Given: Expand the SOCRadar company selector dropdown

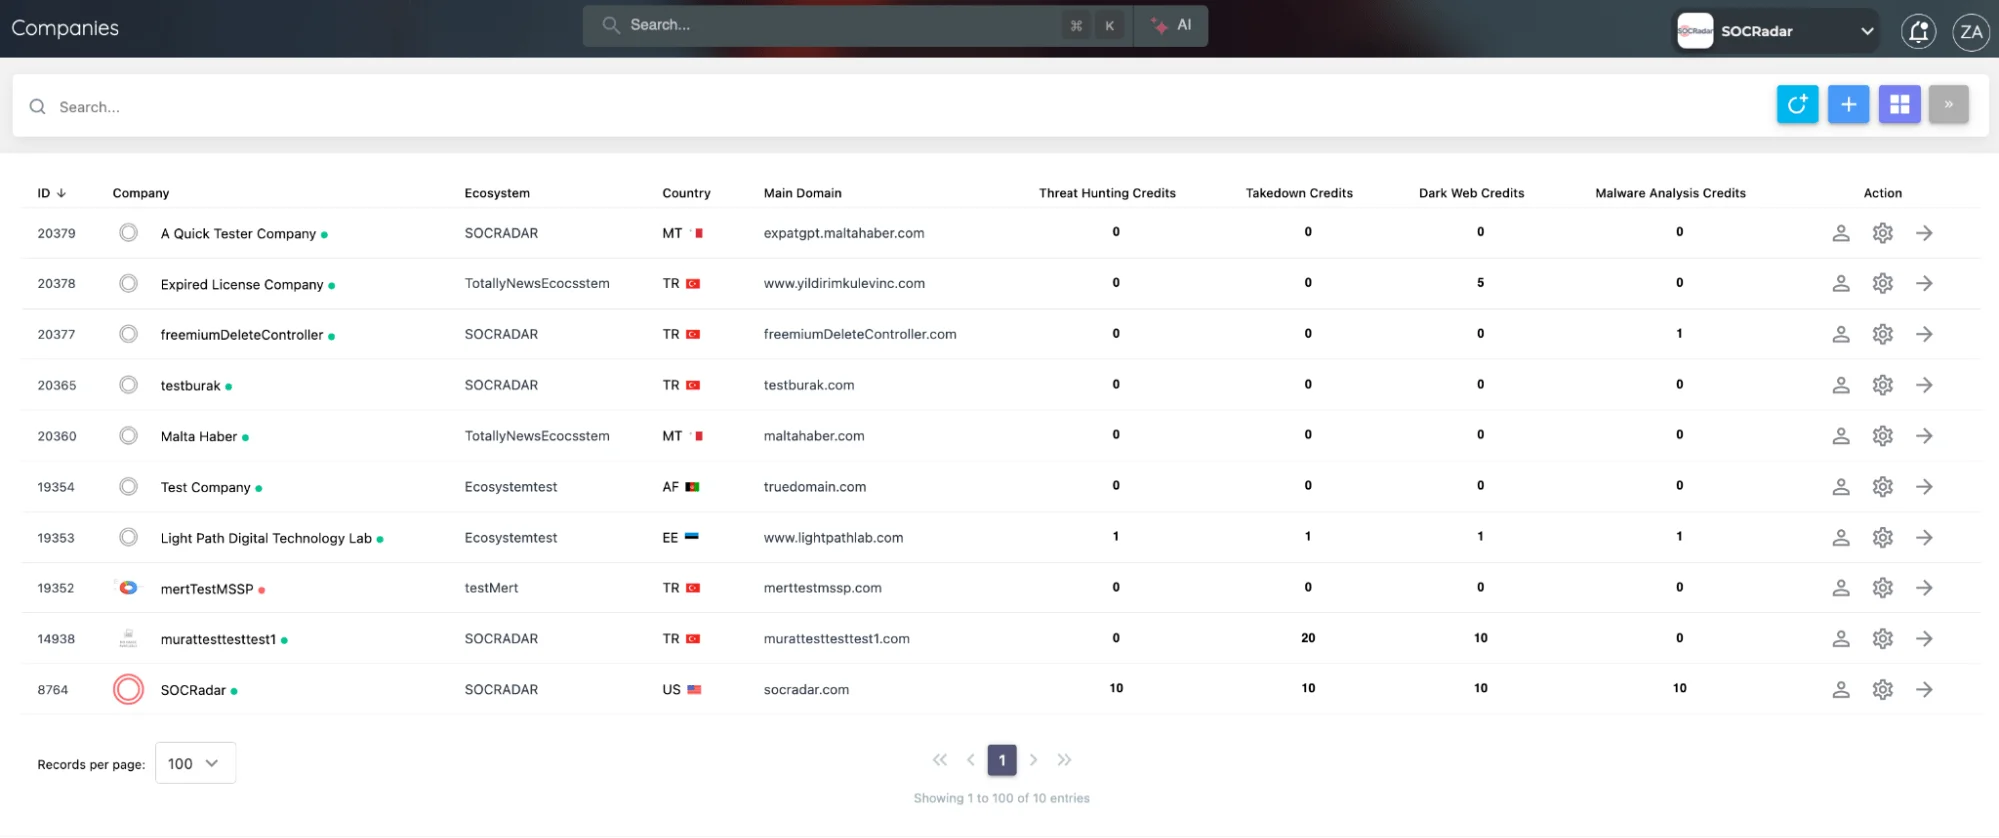Looking at the screenshot, I should tap(1776, 31).
